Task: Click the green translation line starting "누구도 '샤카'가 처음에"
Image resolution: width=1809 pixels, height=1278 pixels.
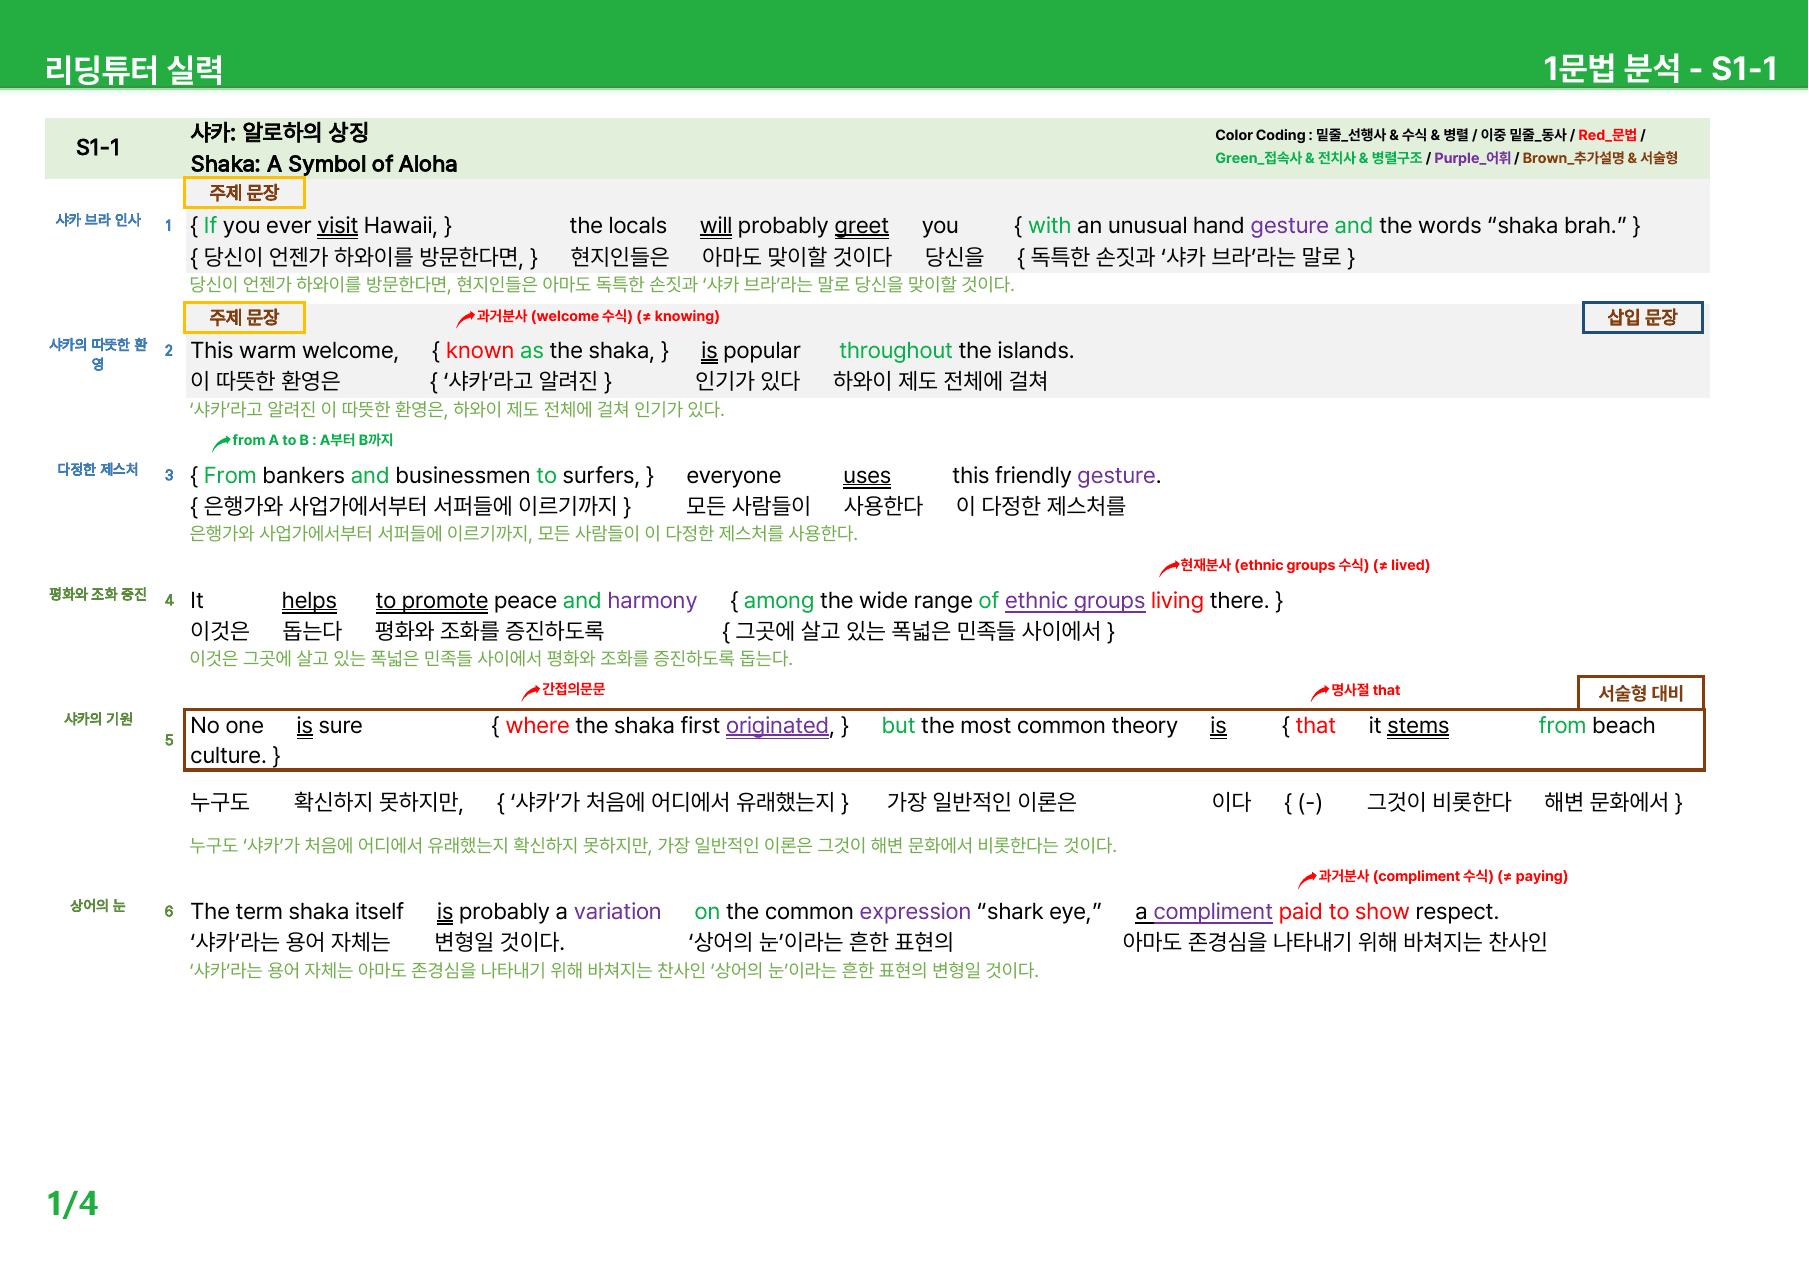Action: (x=653, y=846)
